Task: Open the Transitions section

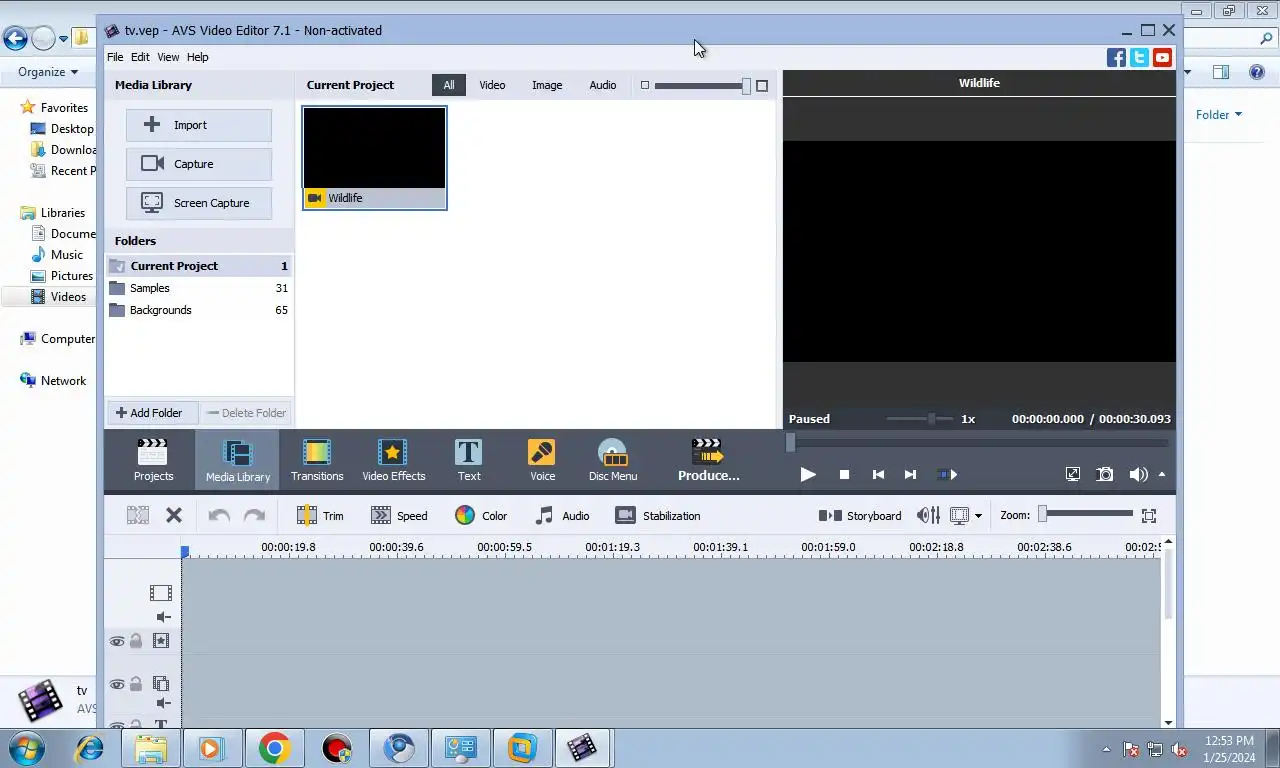Action: tap(317, 460)
